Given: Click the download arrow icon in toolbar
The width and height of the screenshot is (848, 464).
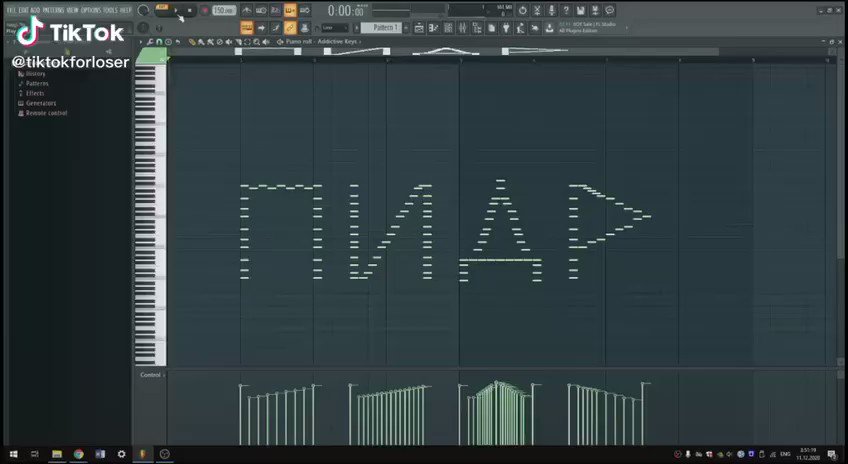Looking at the screenshot, I should 549,28.
